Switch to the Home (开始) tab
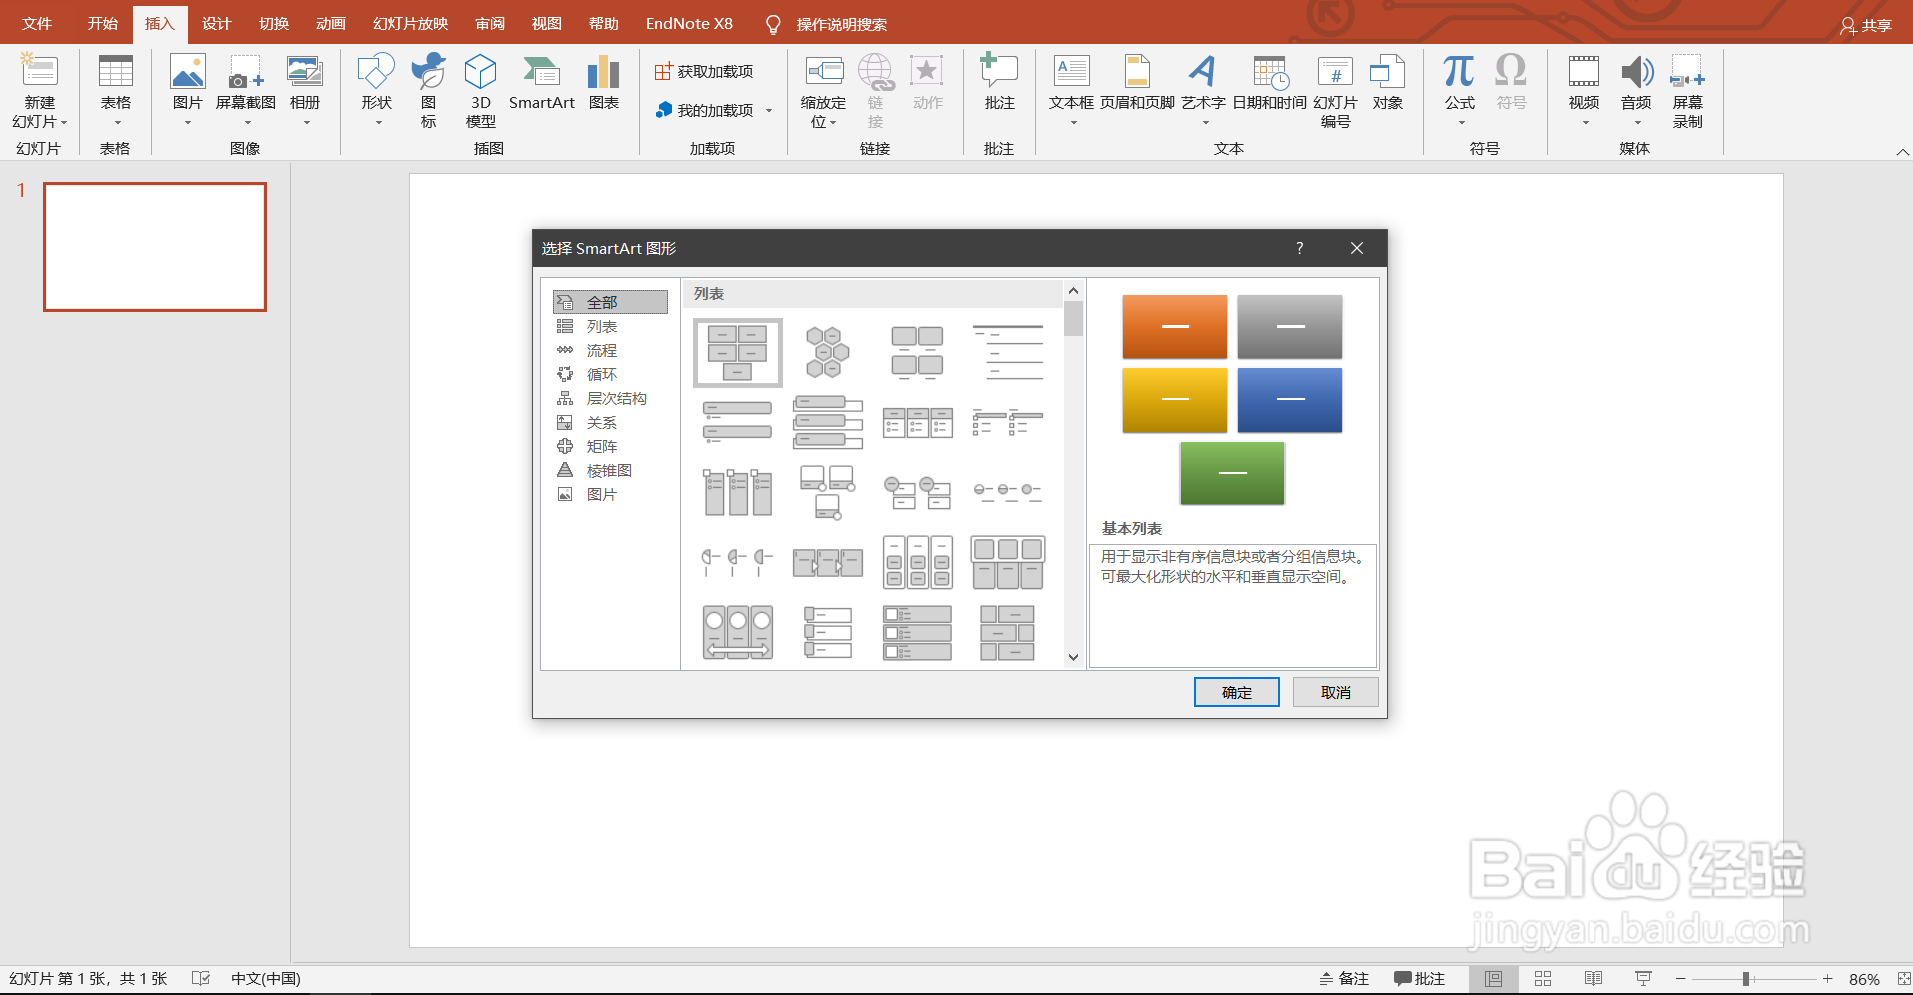This screenshot has width=1913, height=995. pos(102,24)
